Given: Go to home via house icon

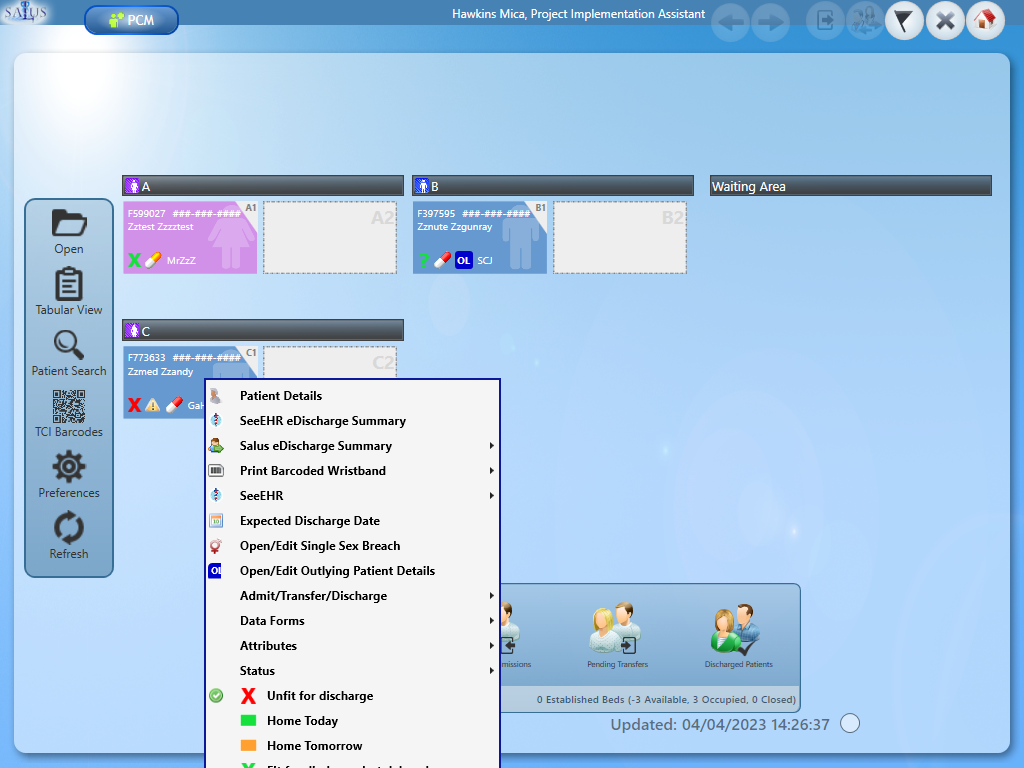Looking at the screenshot, I should point(985,21).
